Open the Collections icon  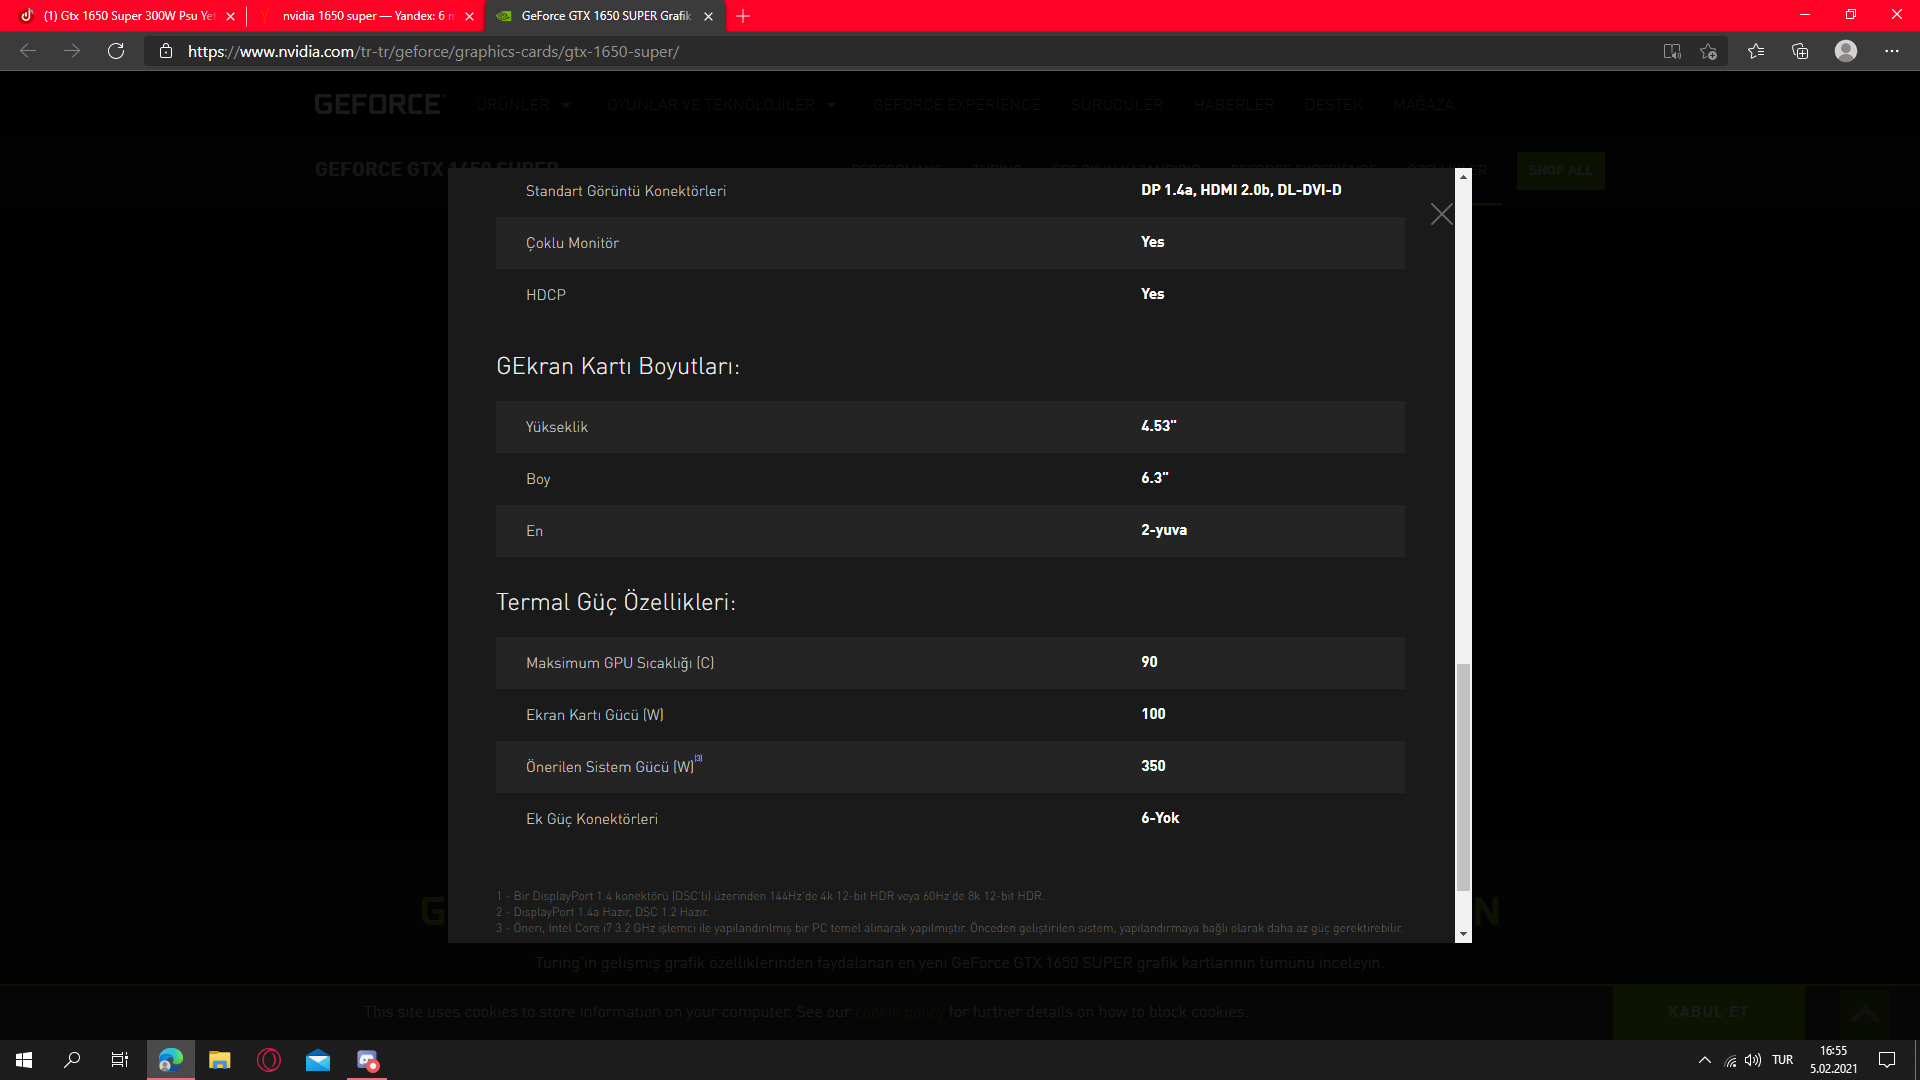1800,51
